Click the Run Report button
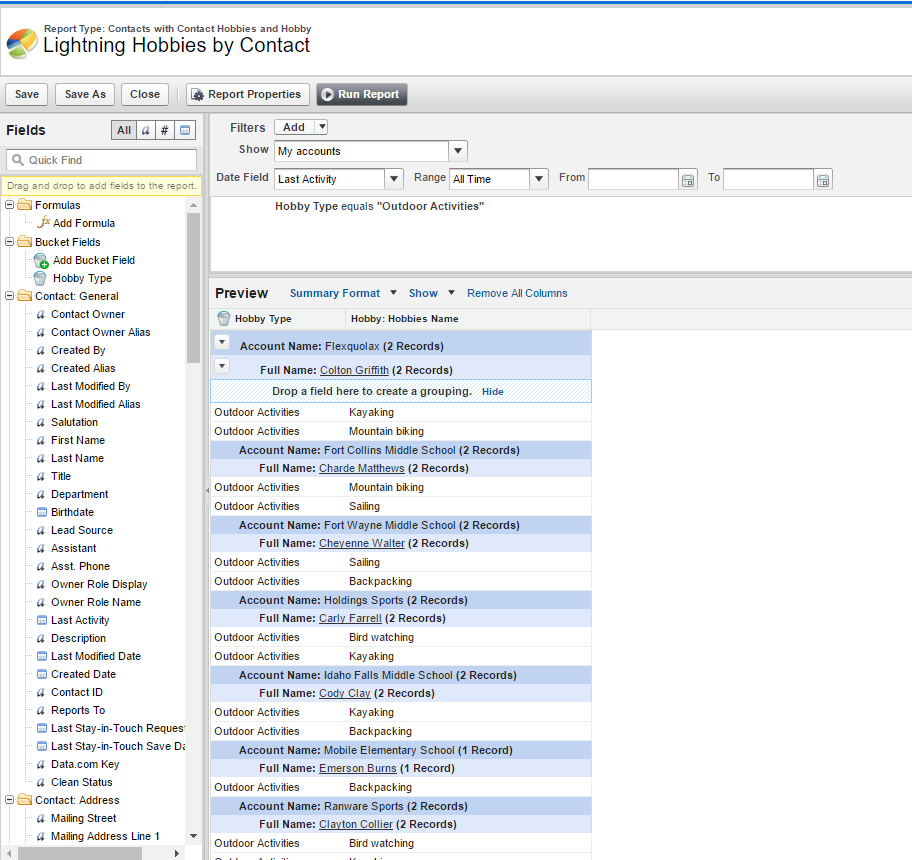 (361, 94)
